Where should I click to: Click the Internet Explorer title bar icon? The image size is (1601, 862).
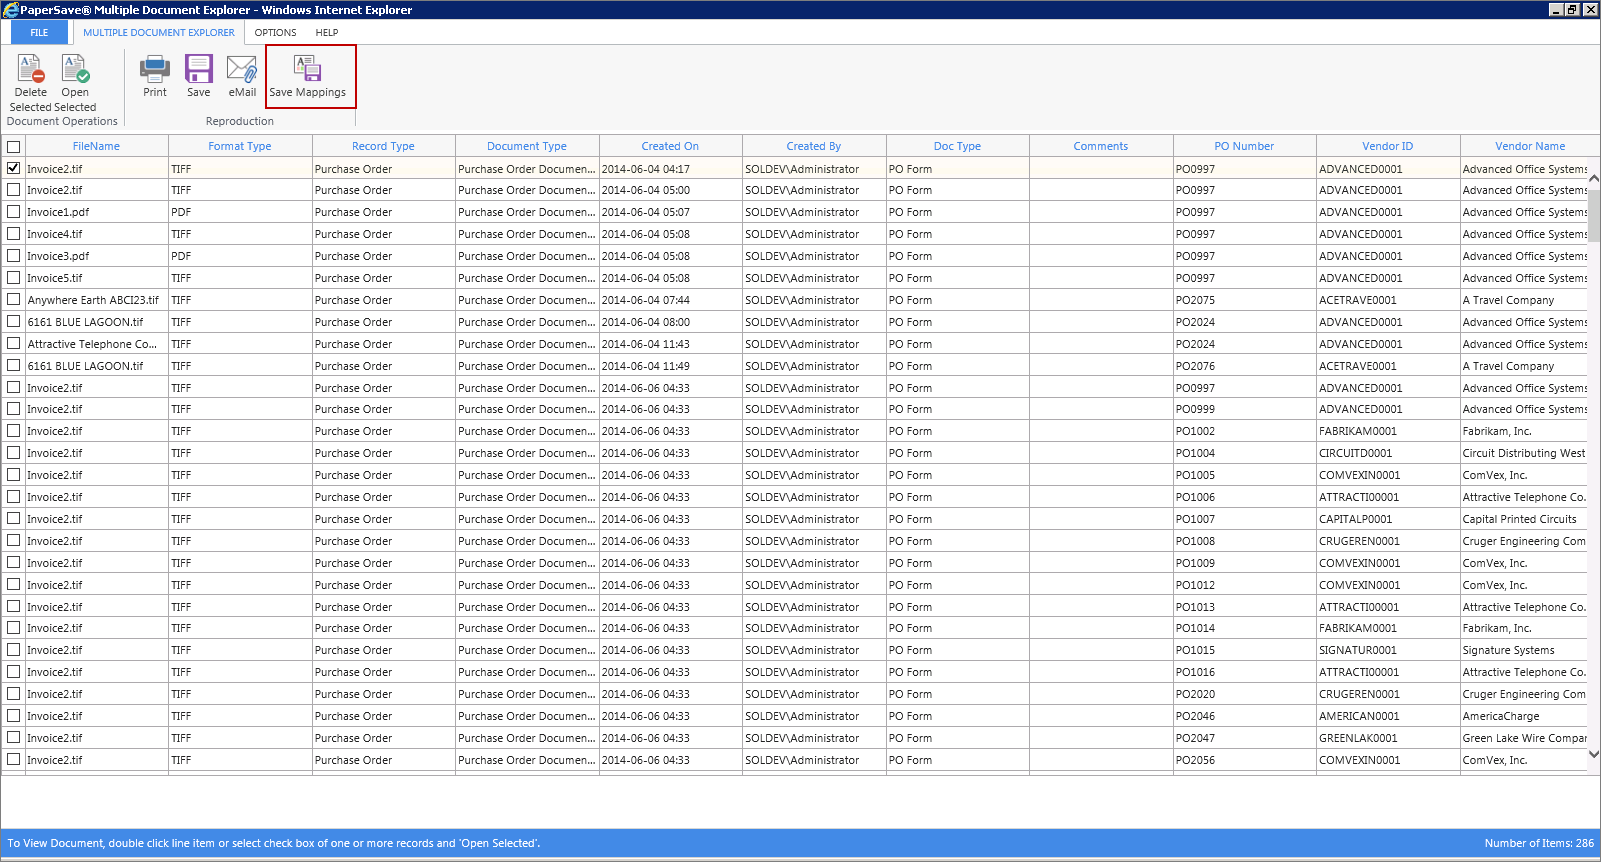pyautogui.click(x=10, y=10)
